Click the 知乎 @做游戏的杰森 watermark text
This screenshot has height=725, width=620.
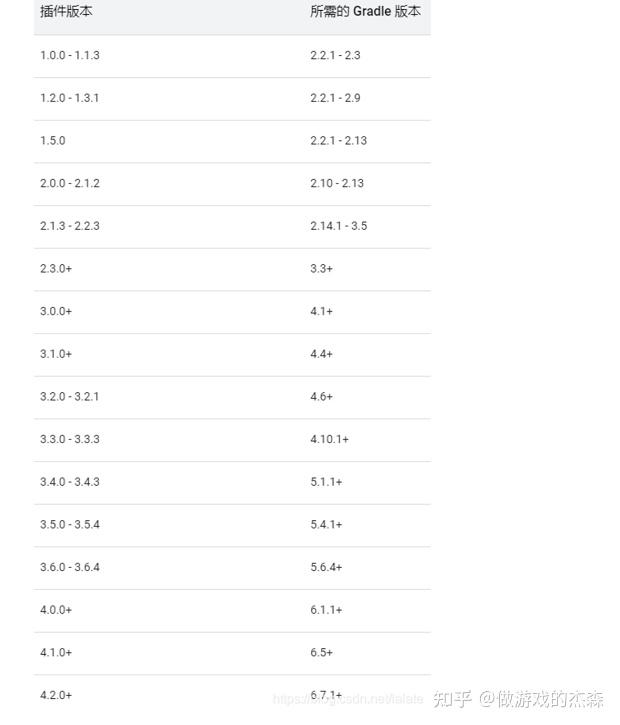pyautogui.click(x=518, y=698)
